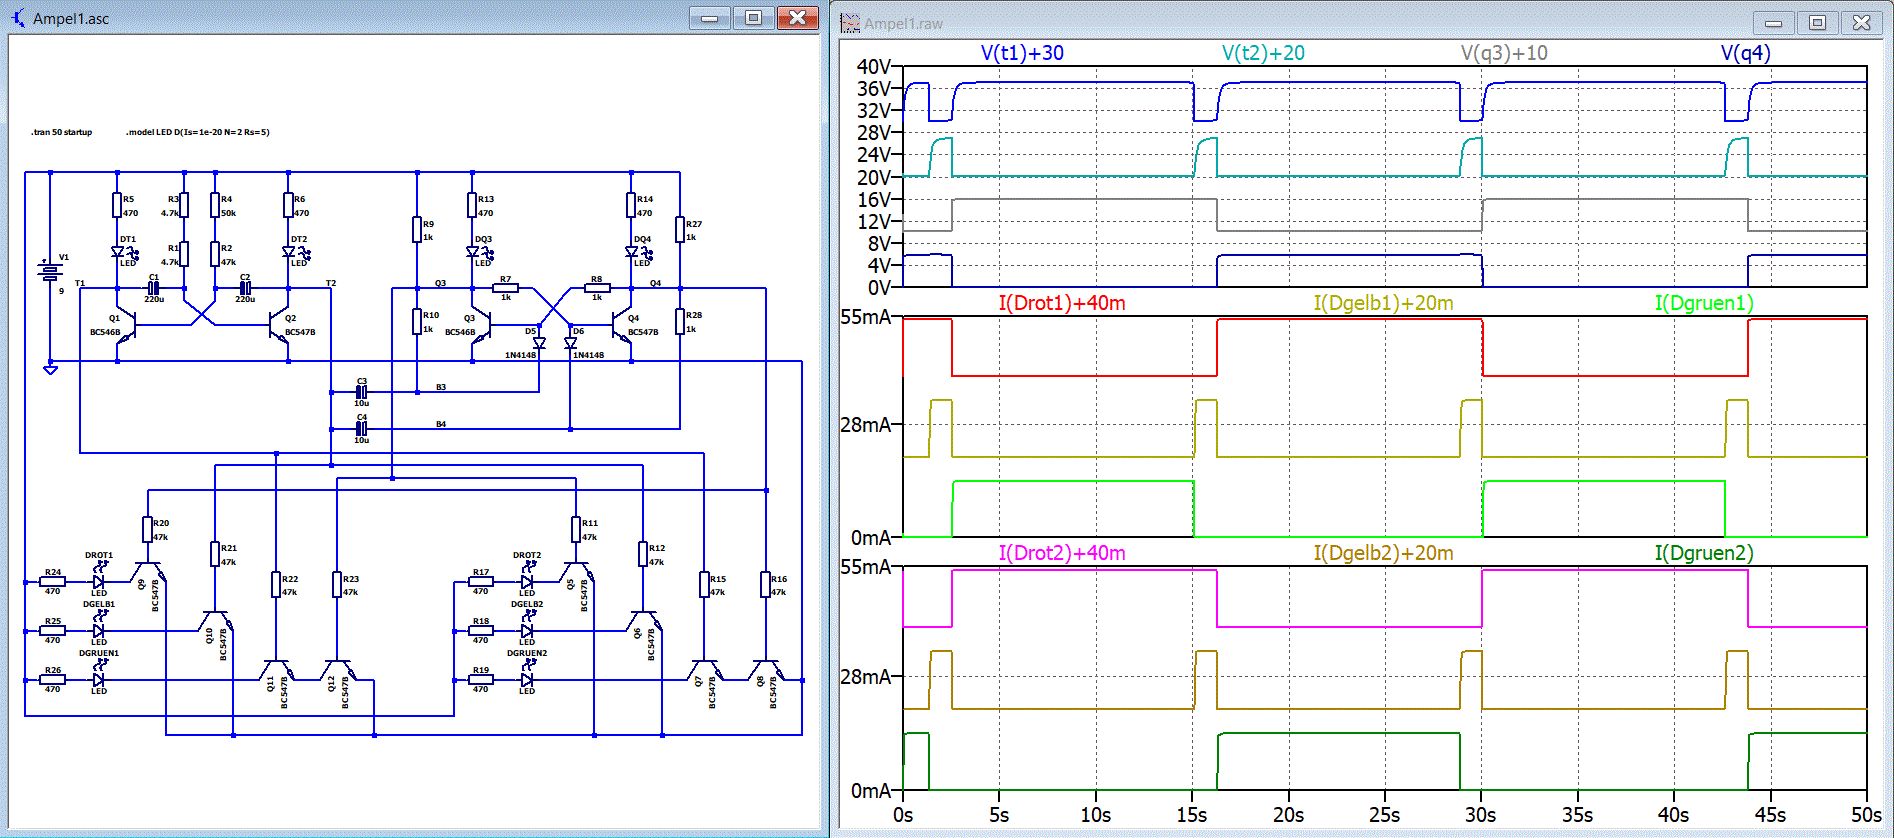Click the 0s time axis label
This screenshot has width=1894, height=838.
coord(903,815)
